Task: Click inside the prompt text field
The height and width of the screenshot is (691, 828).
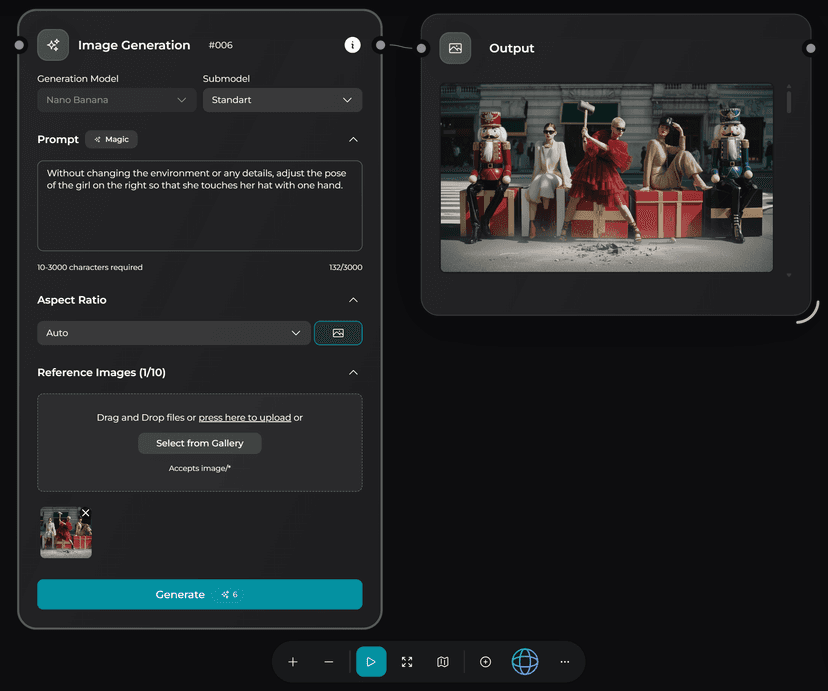Action: pyautogui.click(x=199, y=215)
